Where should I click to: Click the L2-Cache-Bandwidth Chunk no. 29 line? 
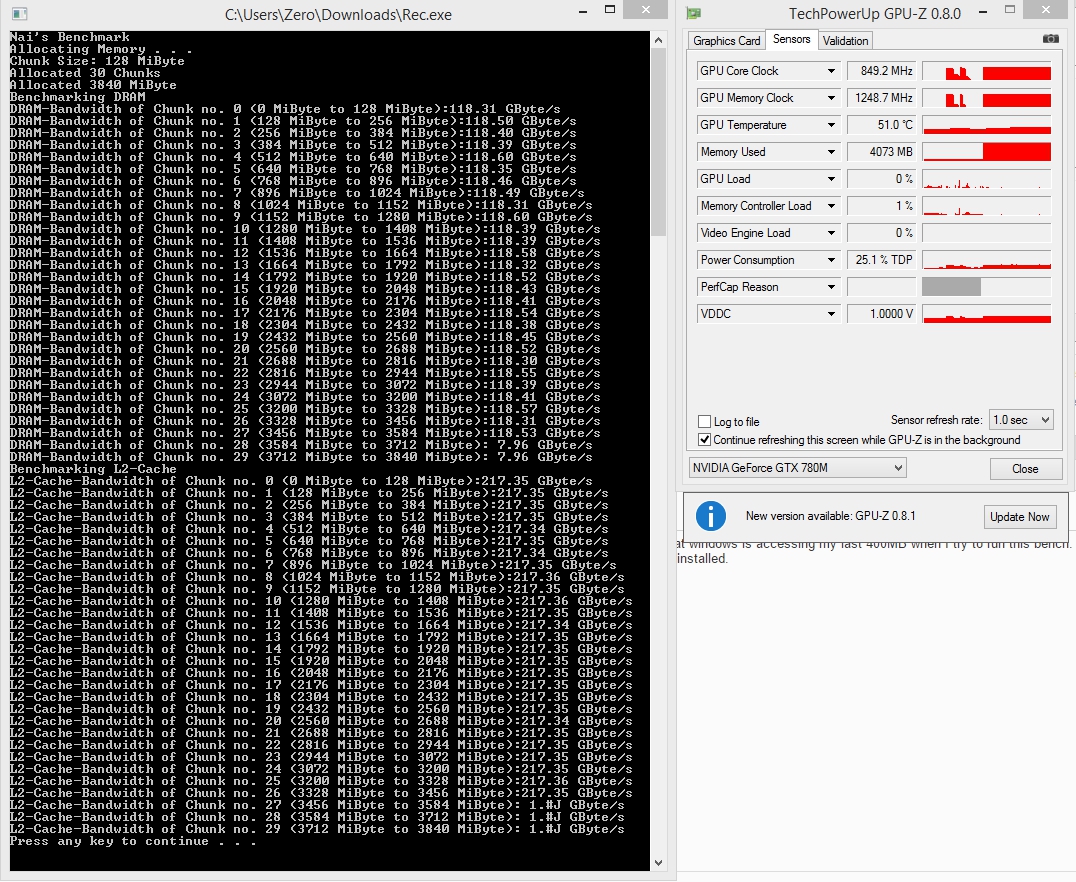coord(316,829)
